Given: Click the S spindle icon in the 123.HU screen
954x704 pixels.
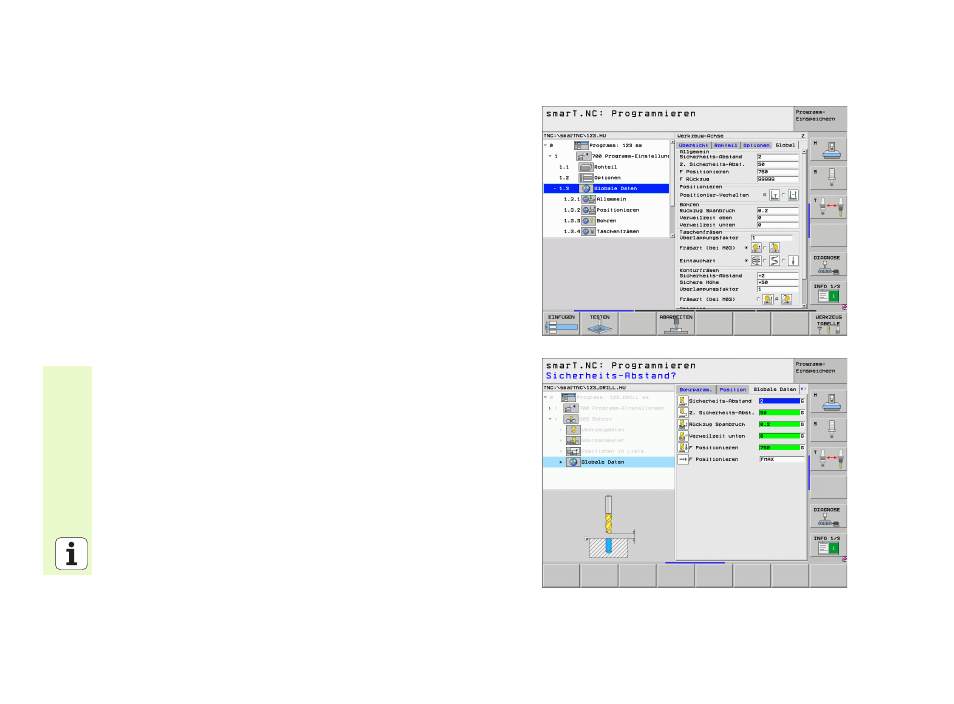Looking at the screenshot, I should pyautogui.click(x=828, y=178).
